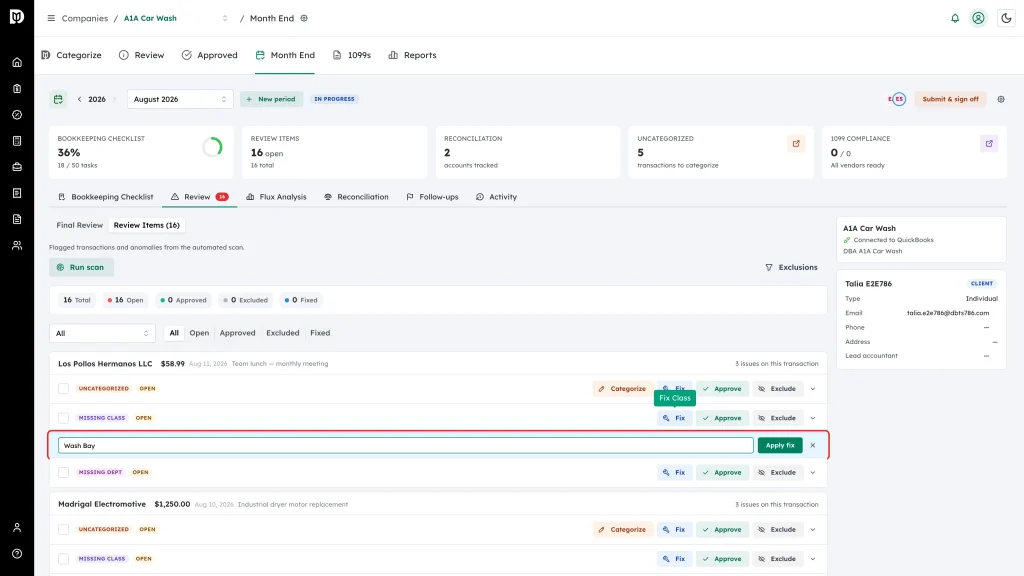Viewport: 1024px width, 576px height.
Task: Switch to Flux Analysis tab
Action: click(276, 197)
